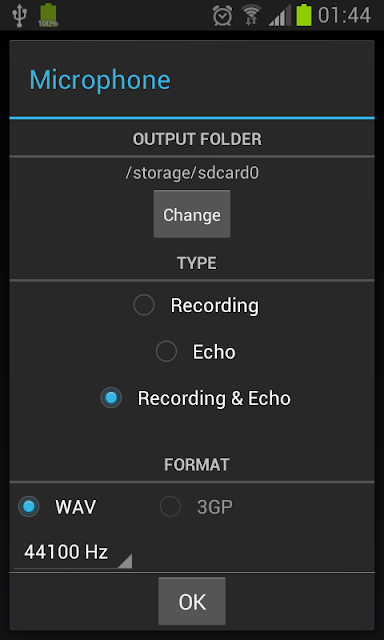Image resolution: width=384 pixels, height=640 pixels.
Task: Tap the Wi-Fi signal icon
Action: (251, 16)
